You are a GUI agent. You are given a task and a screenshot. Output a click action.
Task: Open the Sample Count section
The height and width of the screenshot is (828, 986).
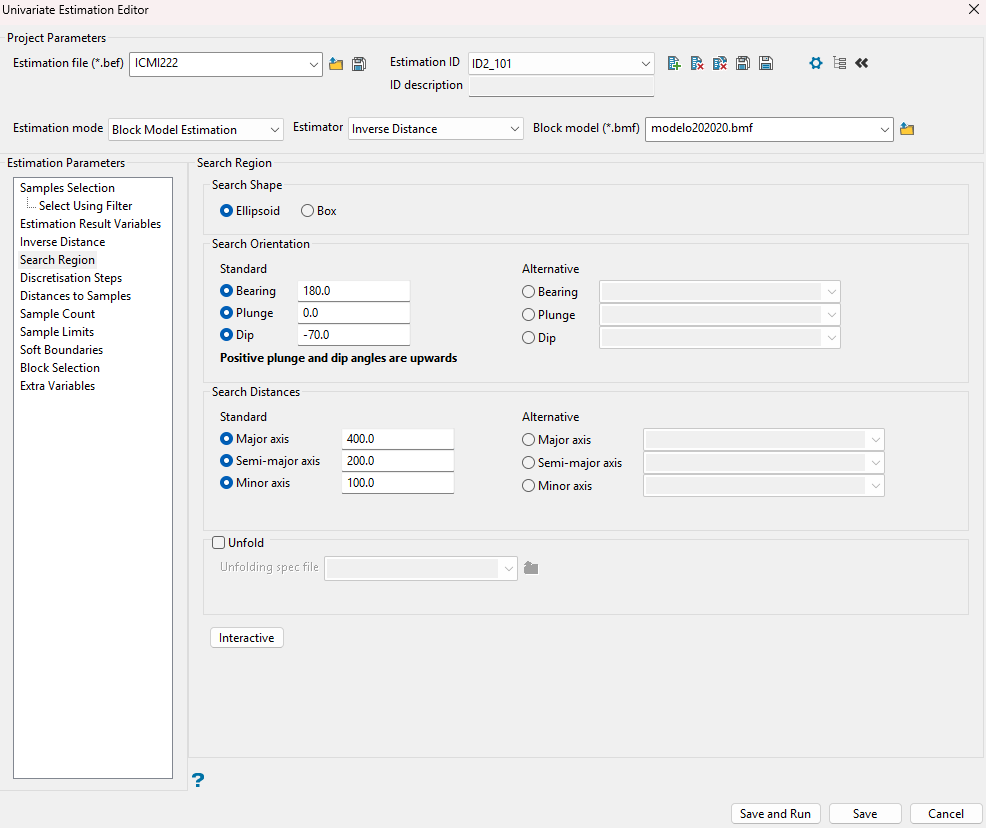pyautogui.click(x=57, y=314)
